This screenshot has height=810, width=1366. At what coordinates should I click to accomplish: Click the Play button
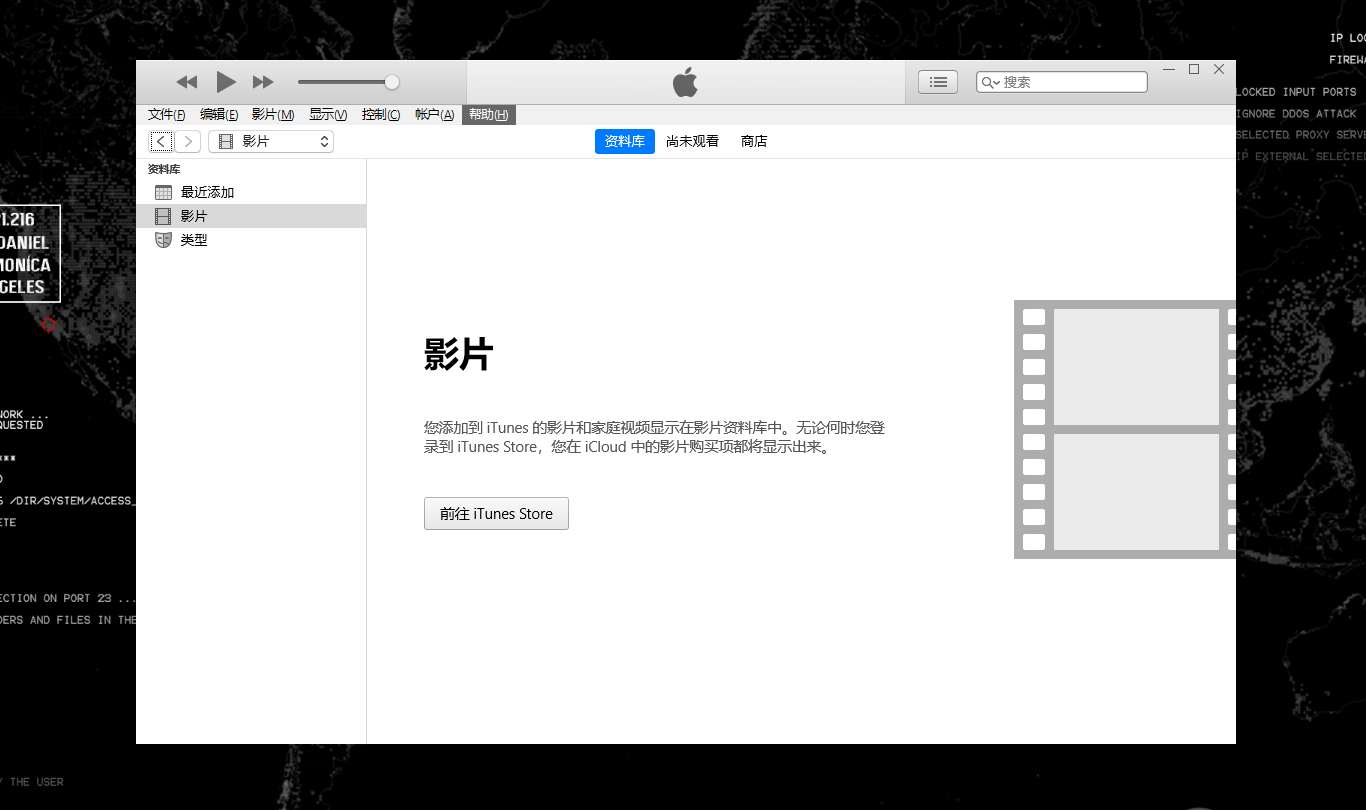pos(225,82)
